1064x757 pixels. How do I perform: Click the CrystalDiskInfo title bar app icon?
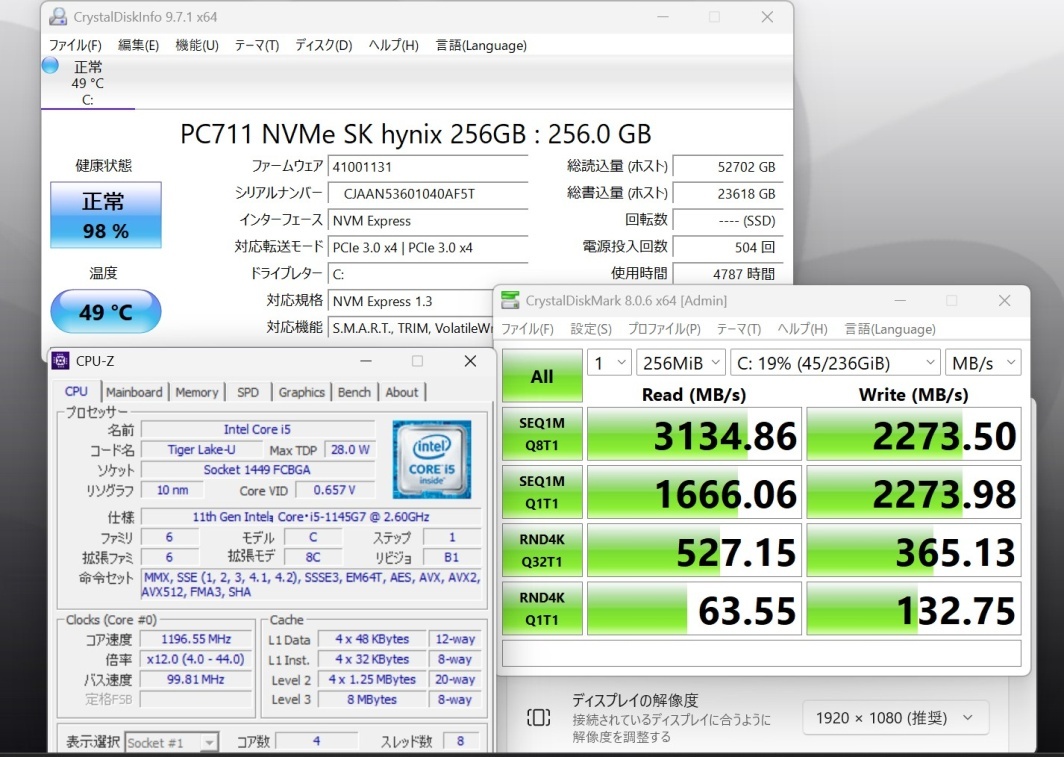(59, 17)
